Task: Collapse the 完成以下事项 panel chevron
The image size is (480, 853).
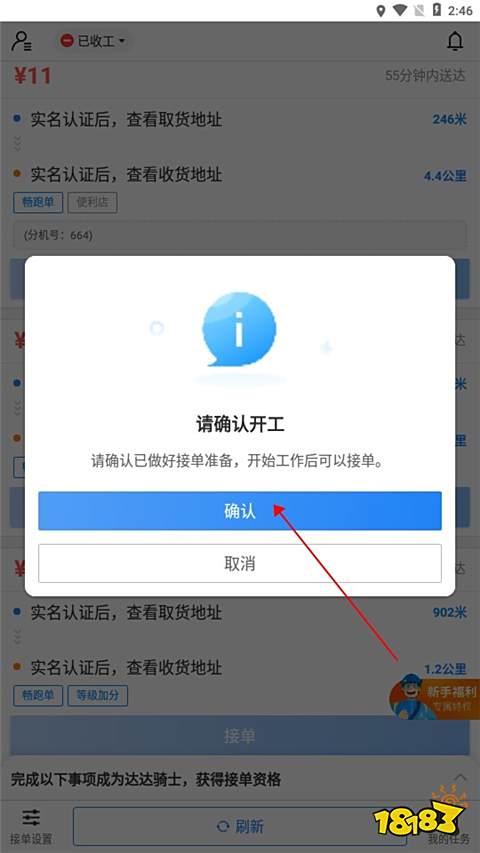Action: (460, 776)
